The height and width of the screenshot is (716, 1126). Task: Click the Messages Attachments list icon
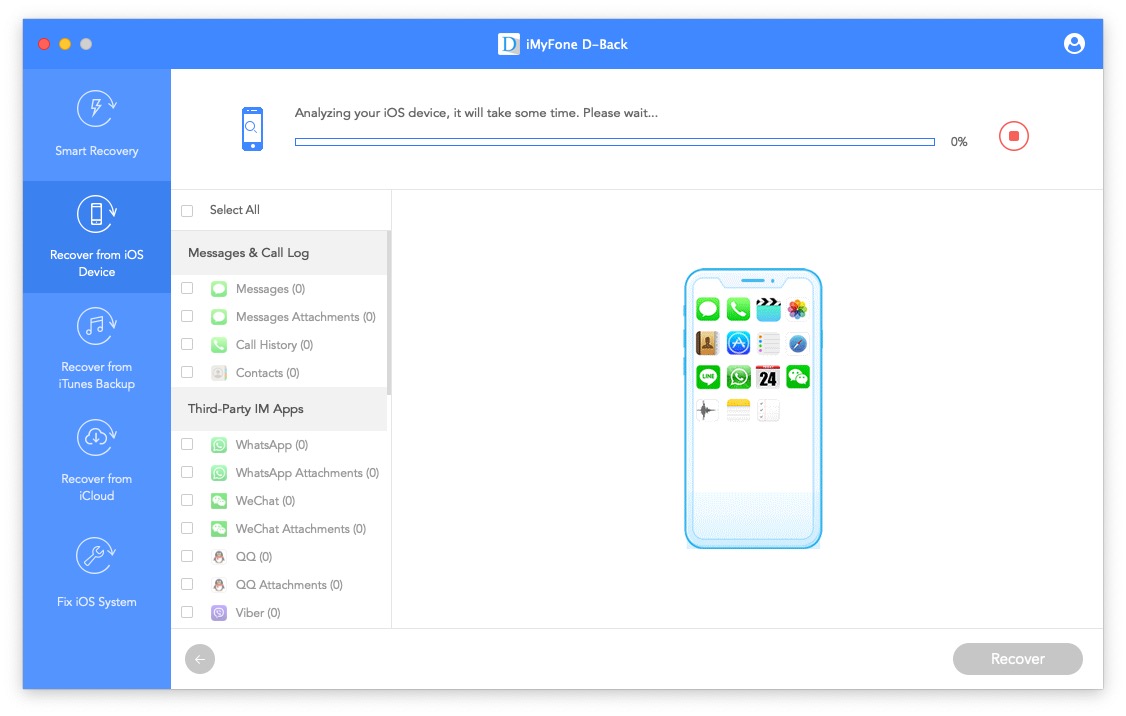219,317
